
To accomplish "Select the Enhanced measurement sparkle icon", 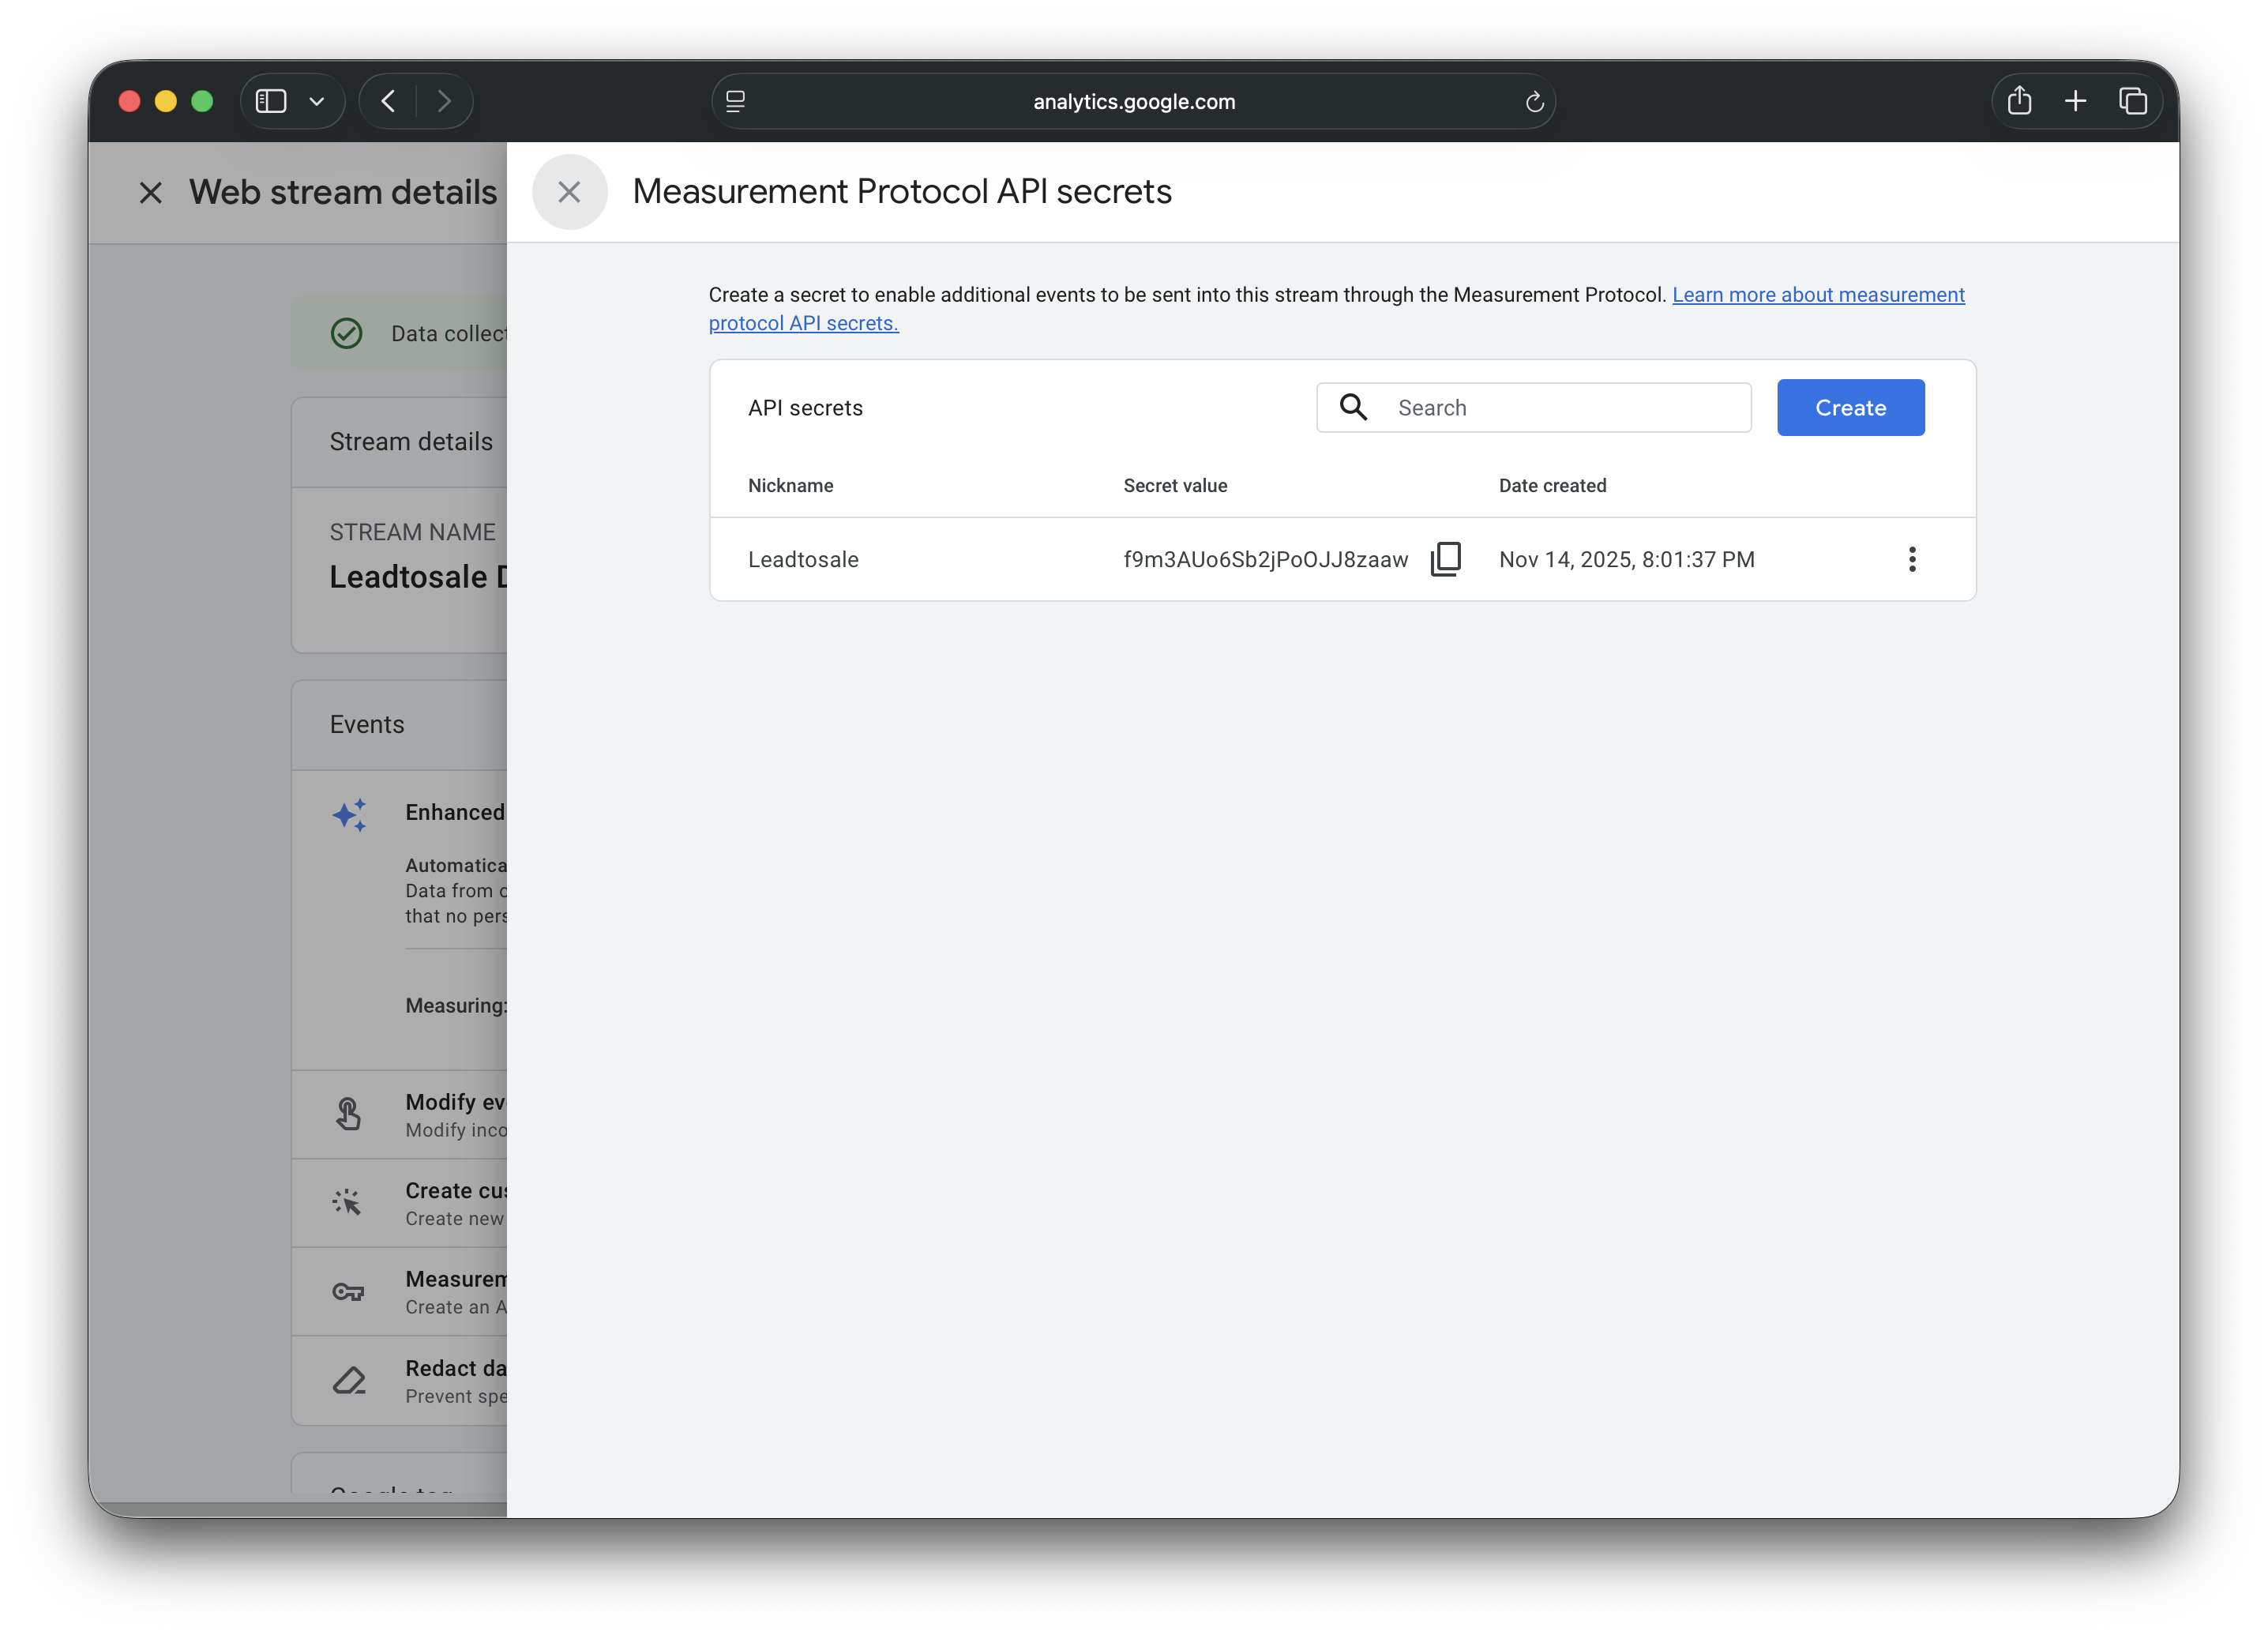I will [349, 814].
